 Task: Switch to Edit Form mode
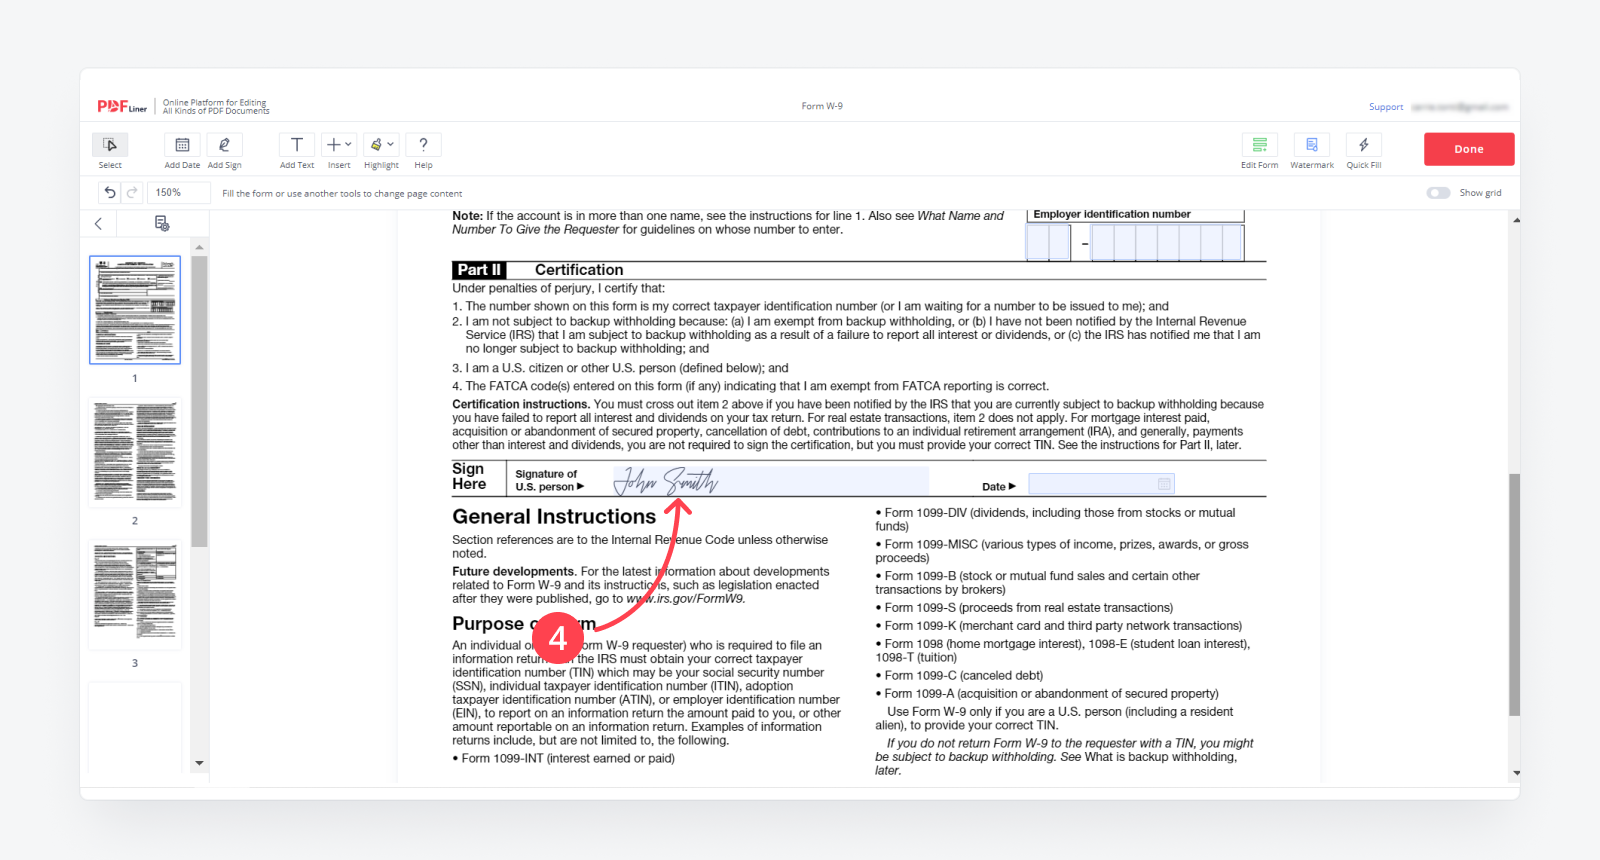(x=1260, y=145)
